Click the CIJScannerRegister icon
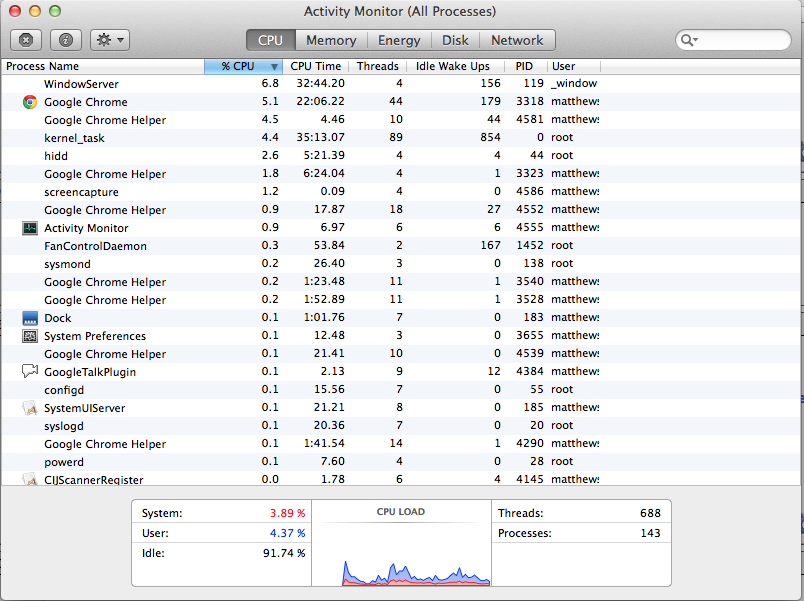This screenshot has width=804, height=601. [x=30, y=479]
